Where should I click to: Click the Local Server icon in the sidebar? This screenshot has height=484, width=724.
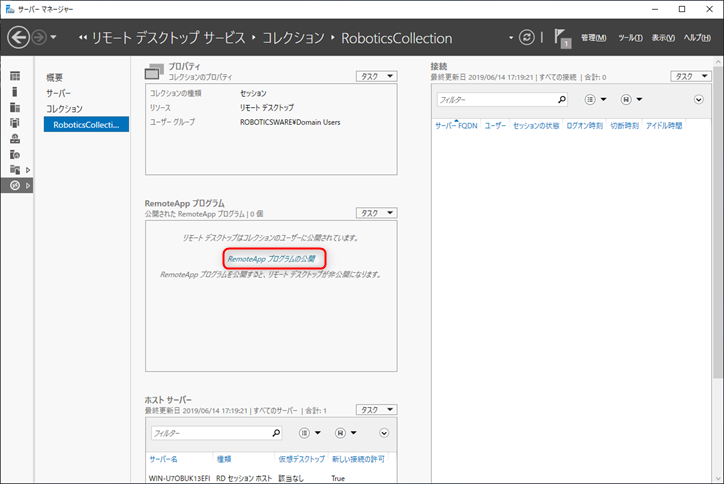pyautogui.click(x=14, y=92)
